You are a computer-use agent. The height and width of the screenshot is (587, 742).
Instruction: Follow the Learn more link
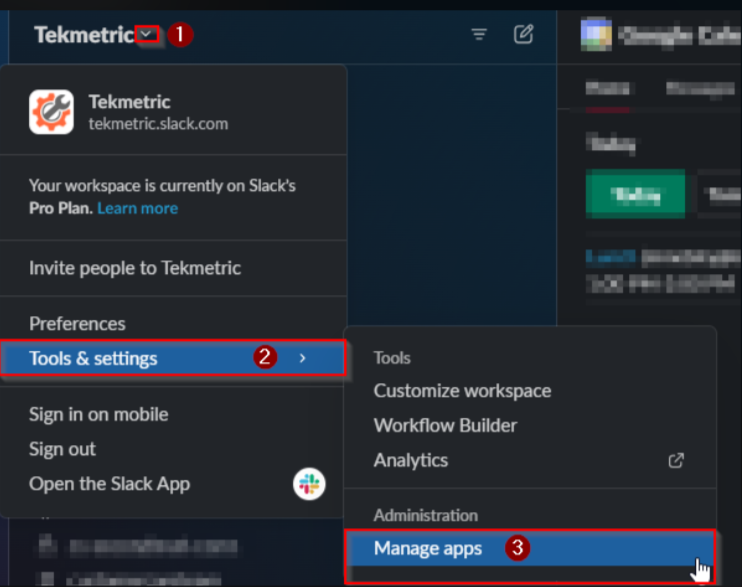click(x=137, y=208)
